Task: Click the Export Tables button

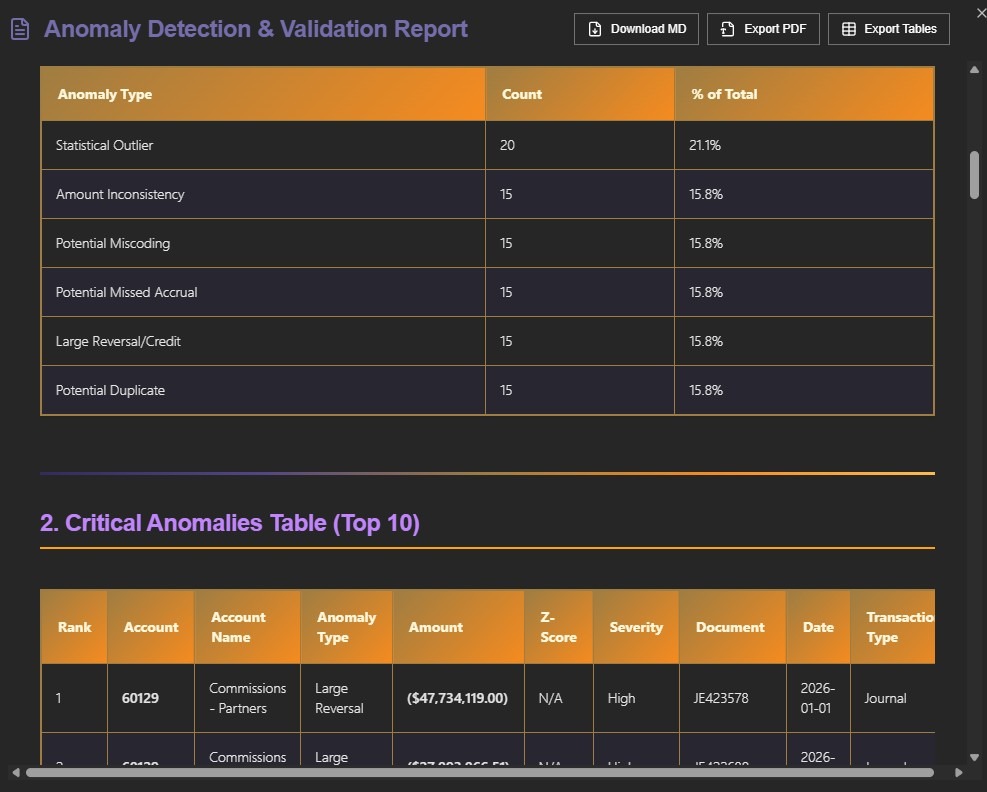Action: point(888,28)
